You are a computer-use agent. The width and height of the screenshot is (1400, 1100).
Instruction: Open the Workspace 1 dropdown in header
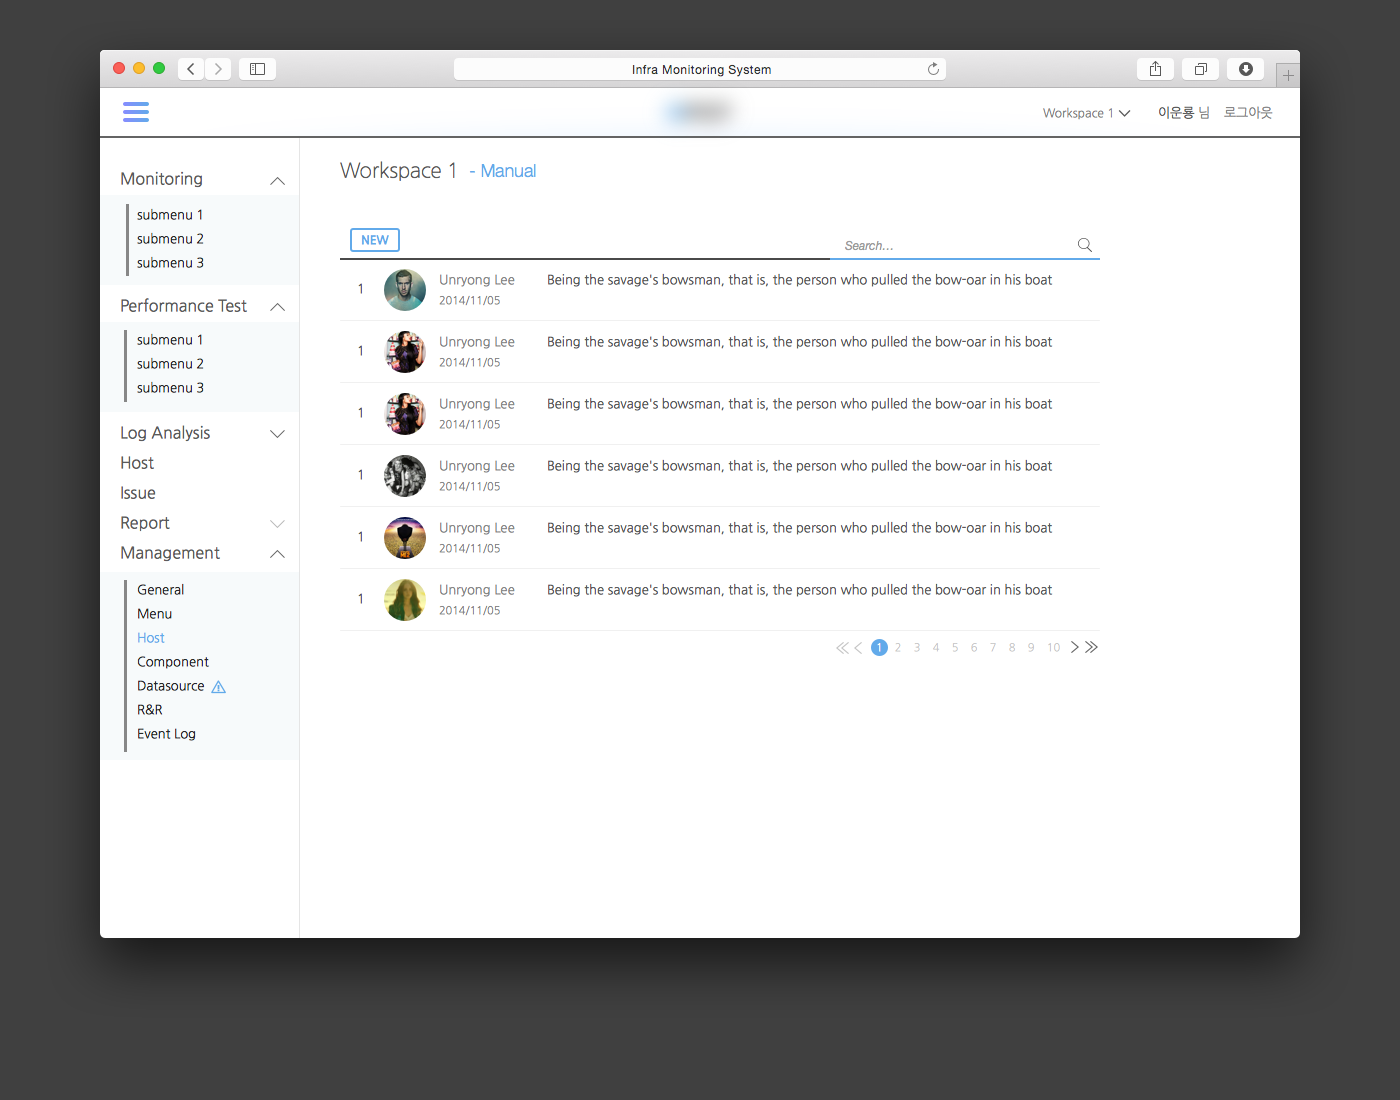point(1086,113)
